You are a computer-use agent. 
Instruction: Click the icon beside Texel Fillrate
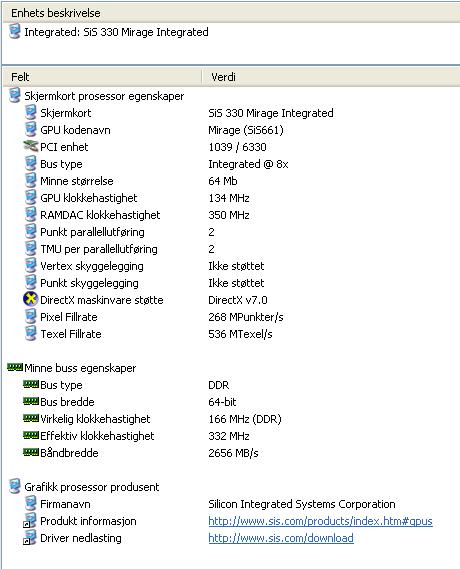click(x=31, y=333)
